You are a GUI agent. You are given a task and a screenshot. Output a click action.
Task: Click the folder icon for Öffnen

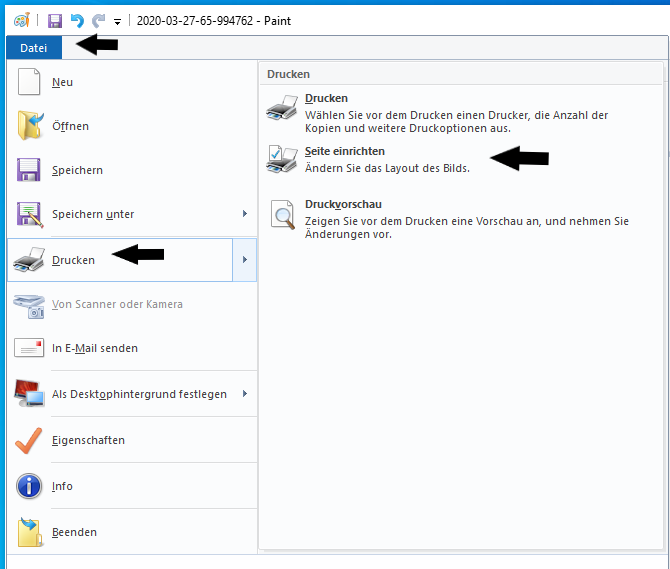point(30,126)
